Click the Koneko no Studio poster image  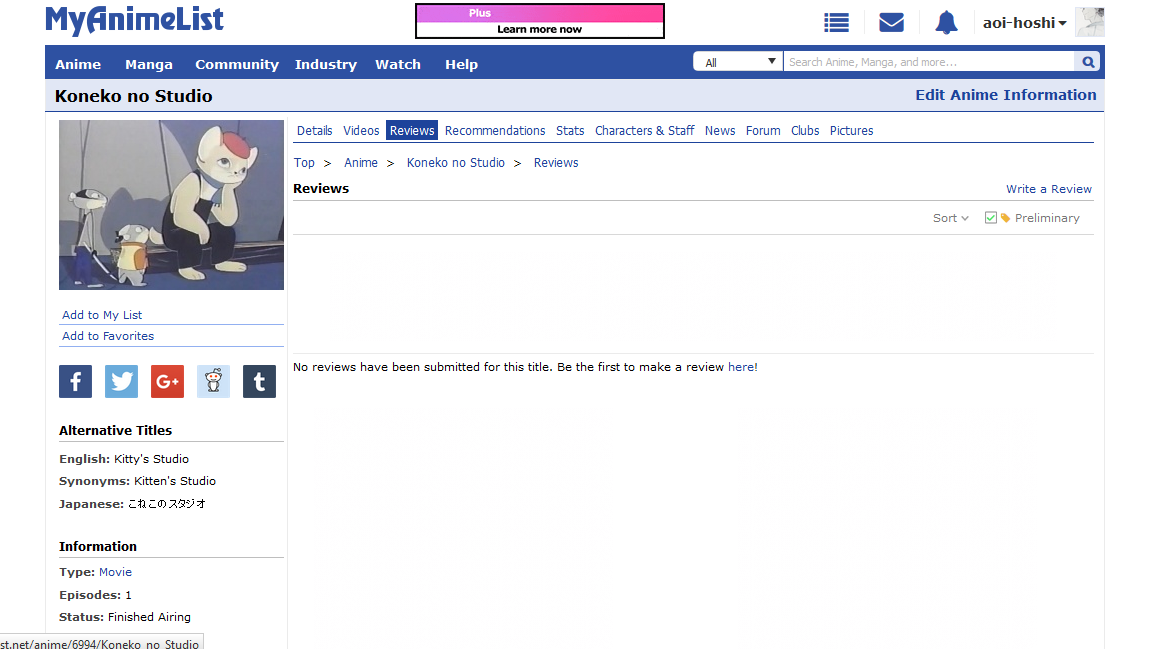click(x=171, y=205)
